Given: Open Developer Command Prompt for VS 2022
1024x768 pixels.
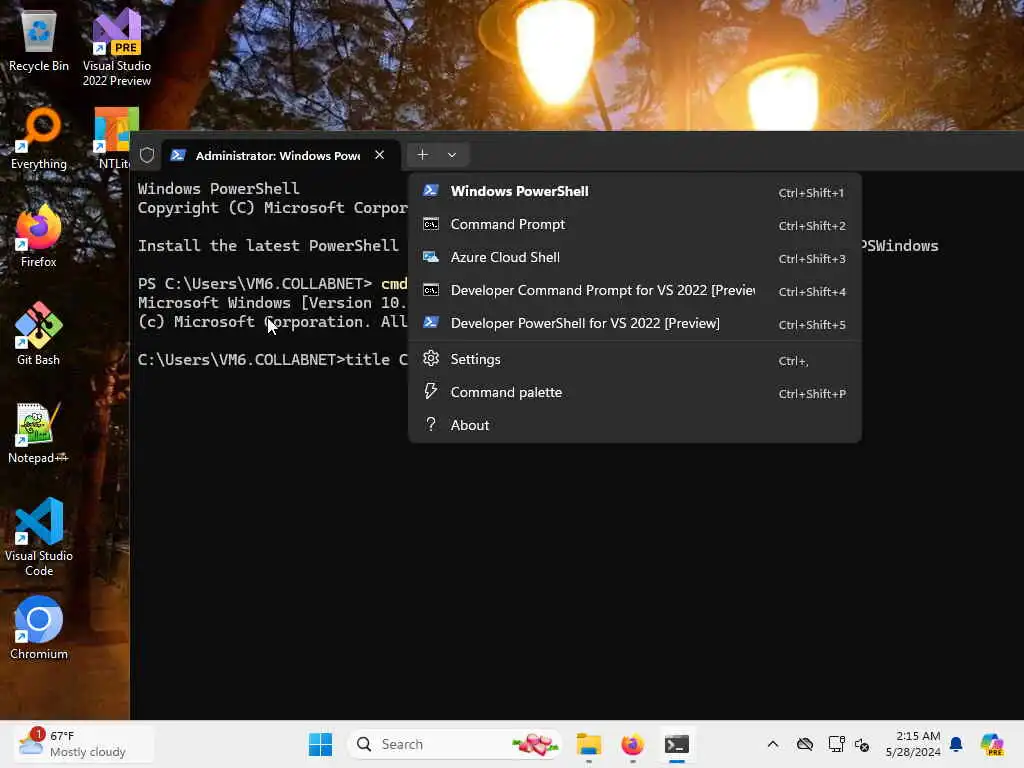Looking at the screenshot, I should (x=635, y=291).
